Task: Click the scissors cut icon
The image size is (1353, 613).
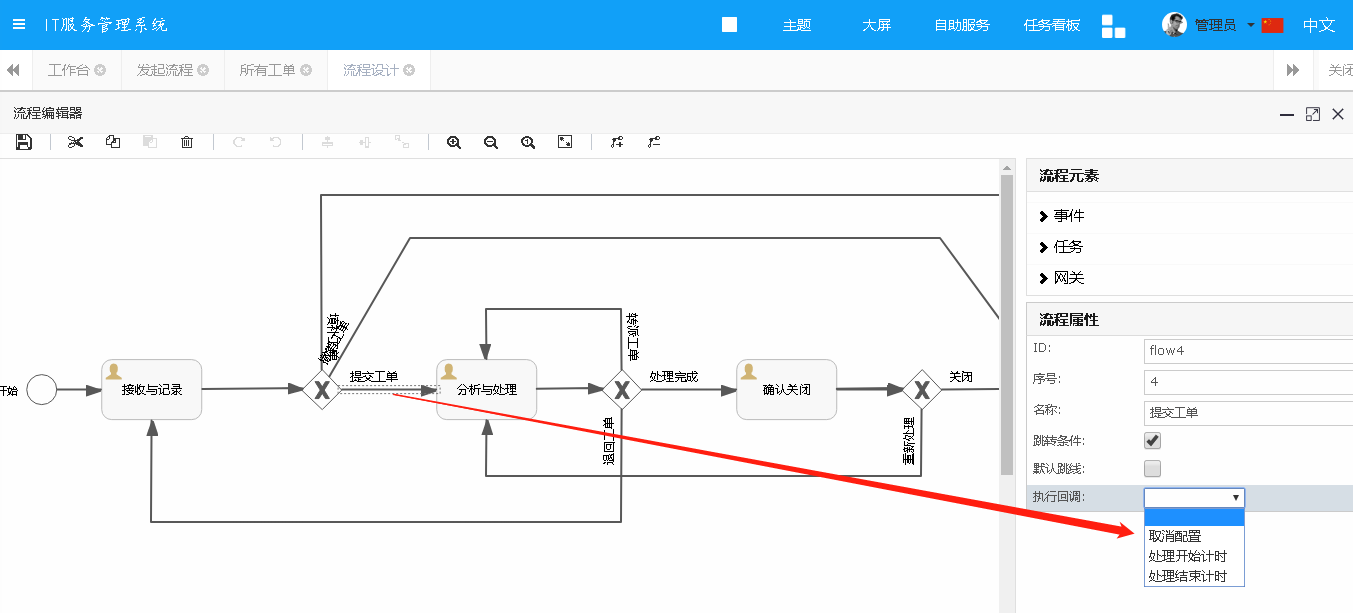Action: [75, 142]
